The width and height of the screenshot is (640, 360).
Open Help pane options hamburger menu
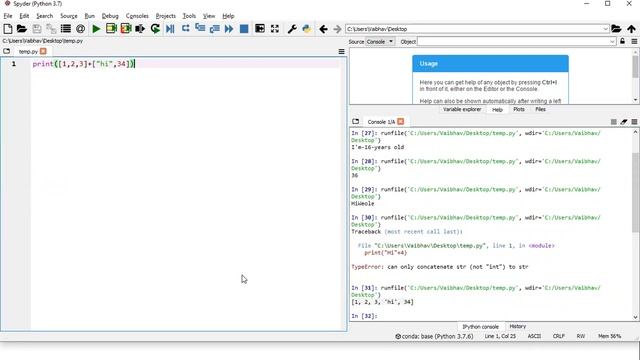point(634,41)
